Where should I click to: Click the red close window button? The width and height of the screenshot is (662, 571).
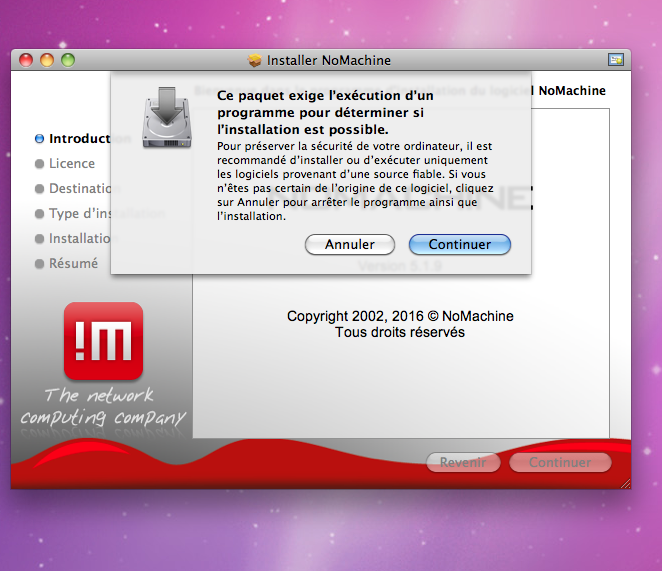pos(26,60)
